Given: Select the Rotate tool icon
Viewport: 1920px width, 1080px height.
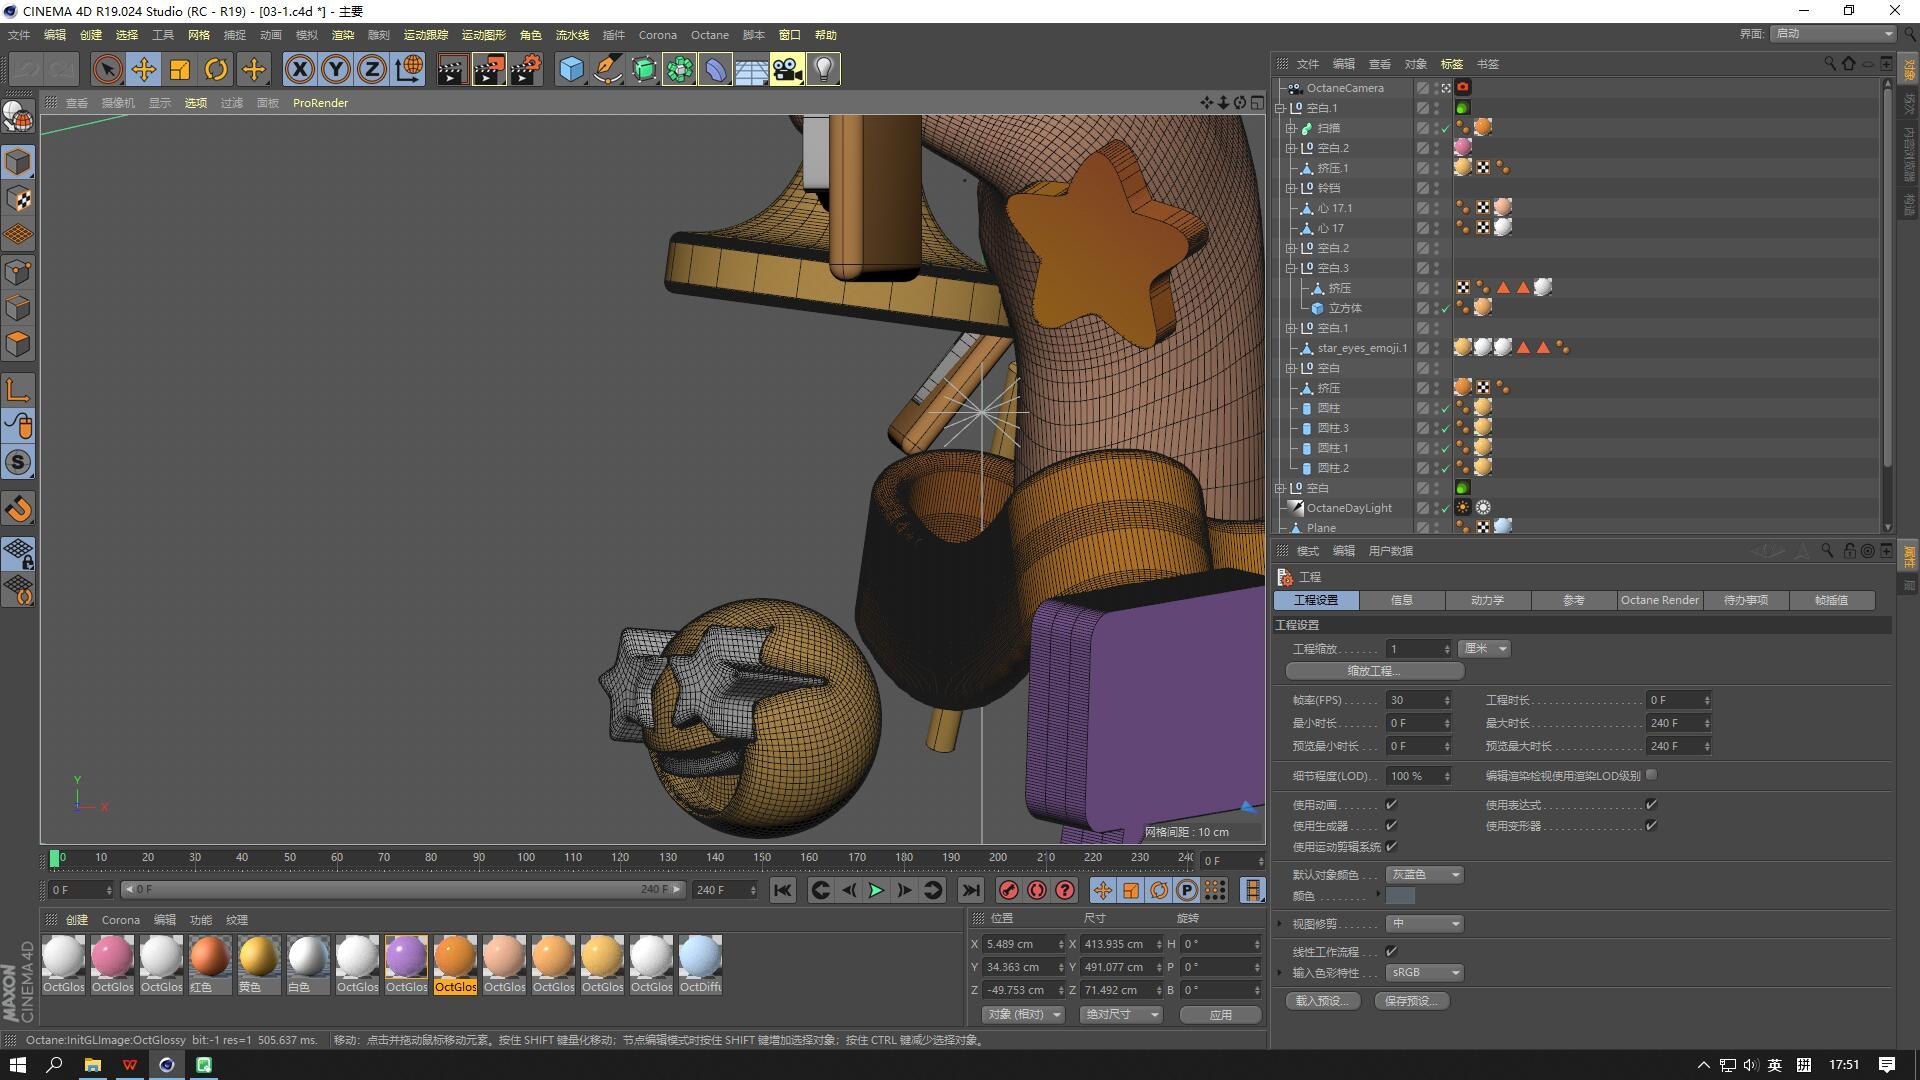Looking at the screenshot, I should (x=216, y=69).
